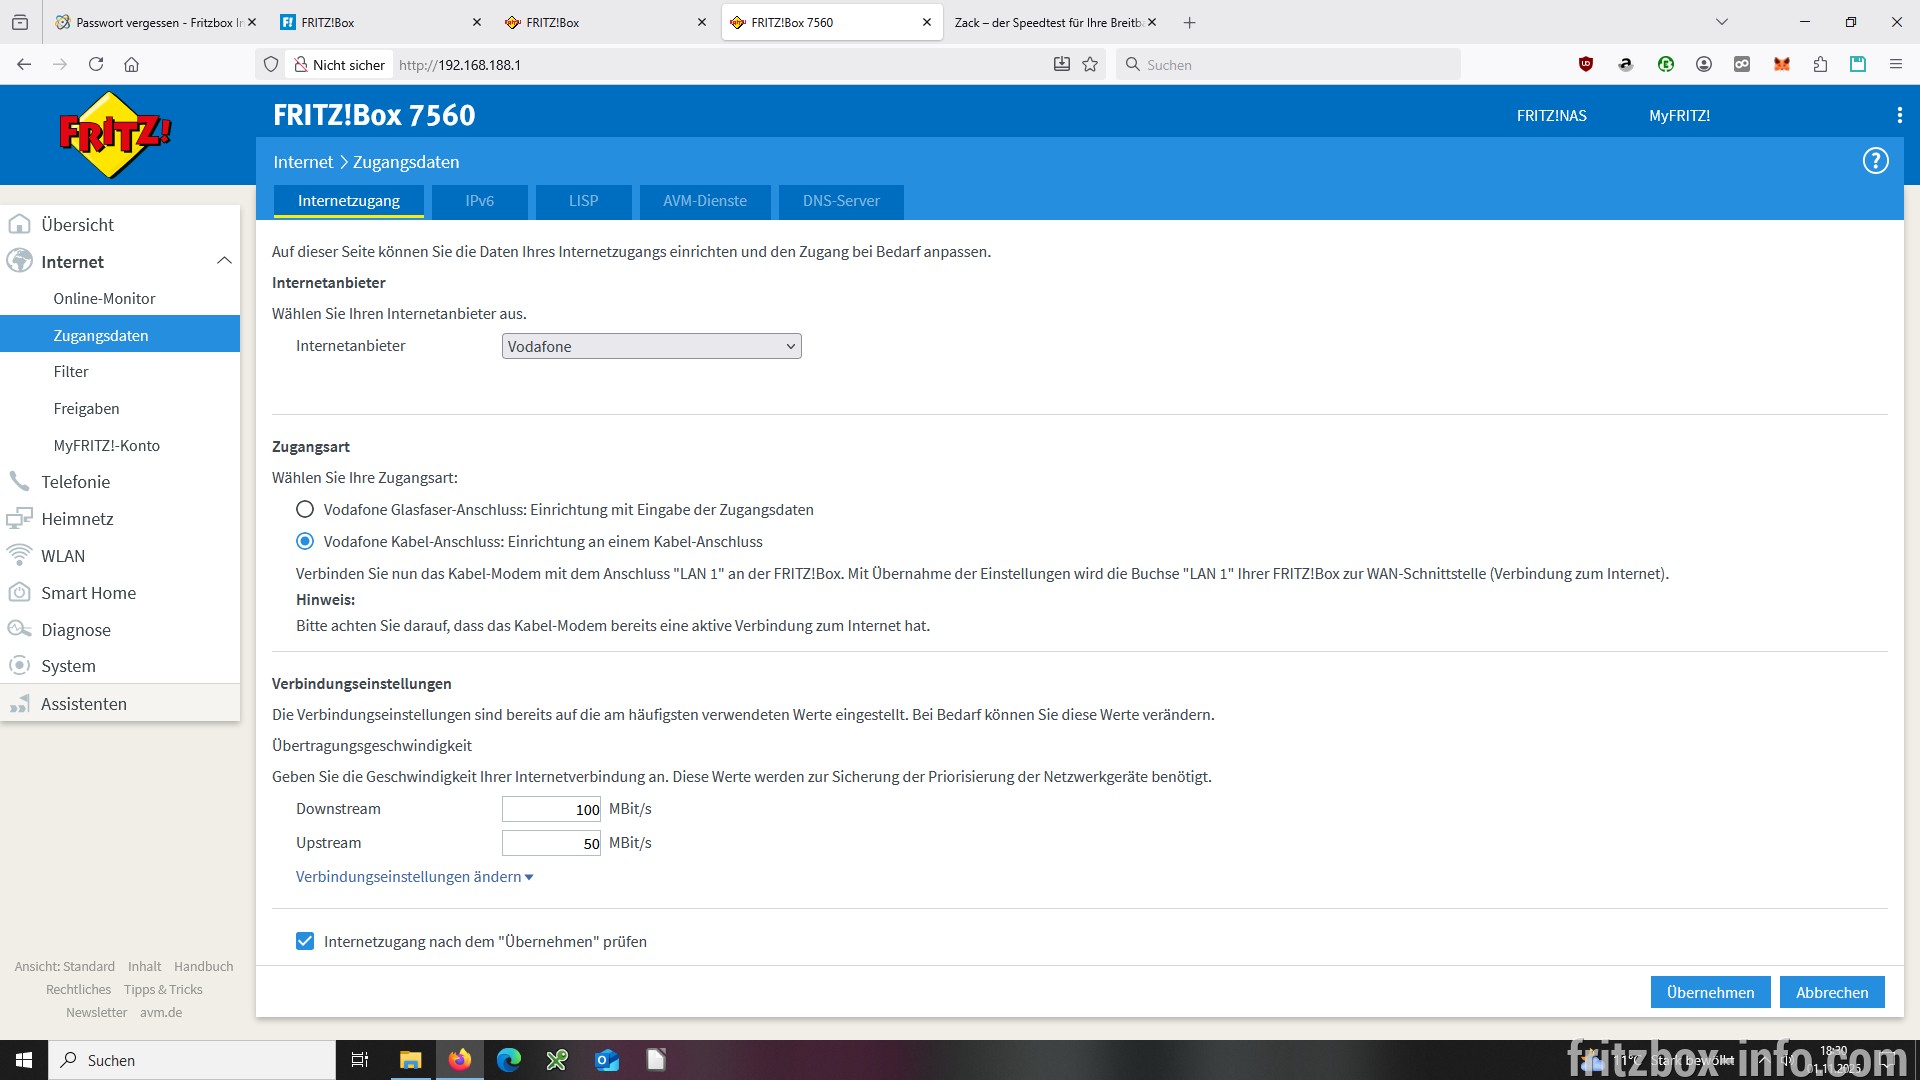This screenshot has height=1080, width=1920.
Task: Click the tracking protection shield in address bar
Action: pos(270,65)
